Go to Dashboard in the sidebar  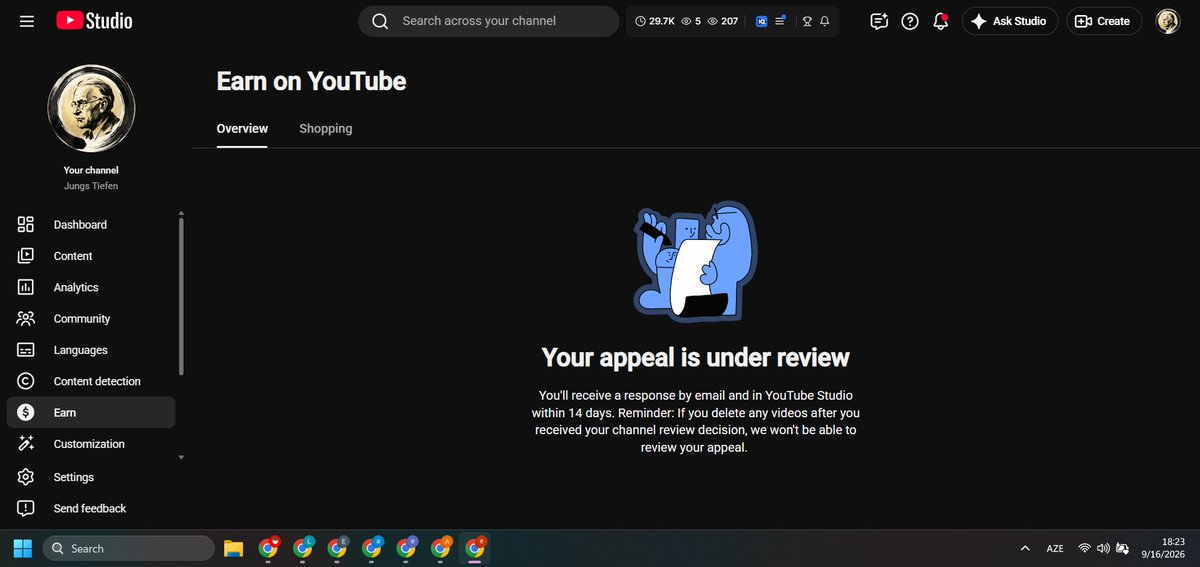coord(91,225)
